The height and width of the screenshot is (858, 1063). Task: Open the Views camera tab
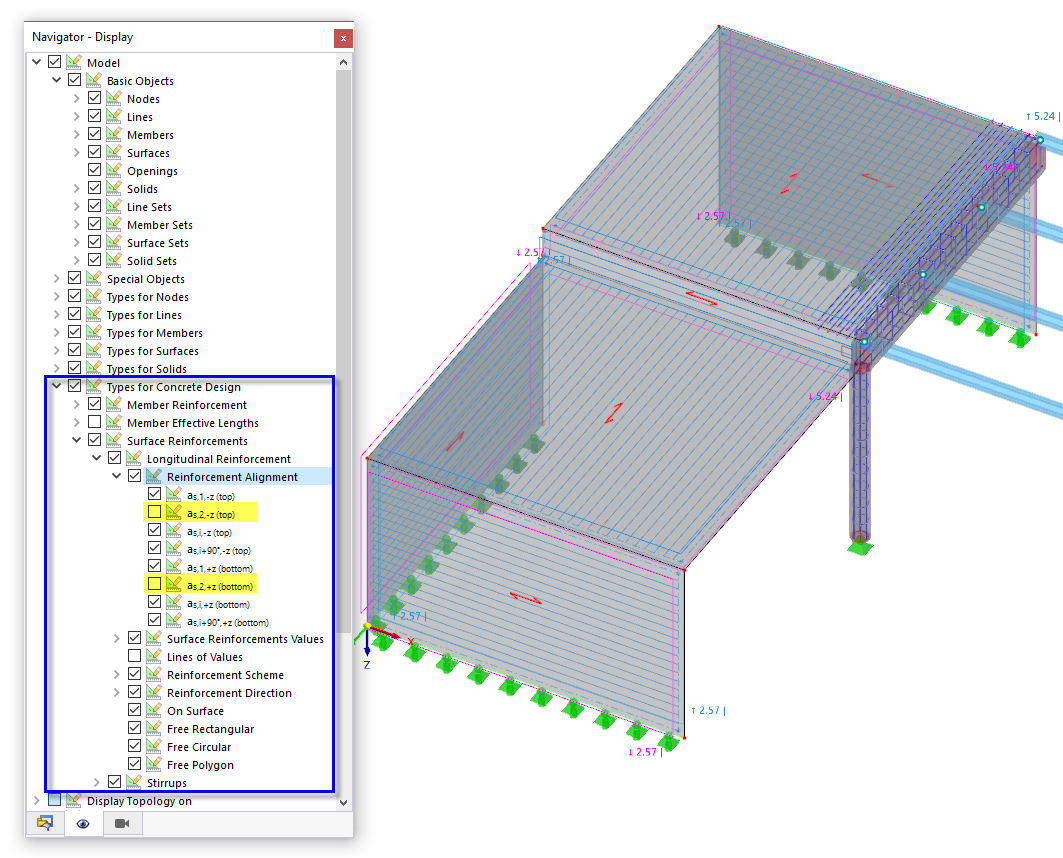click(x=122, y=823)
